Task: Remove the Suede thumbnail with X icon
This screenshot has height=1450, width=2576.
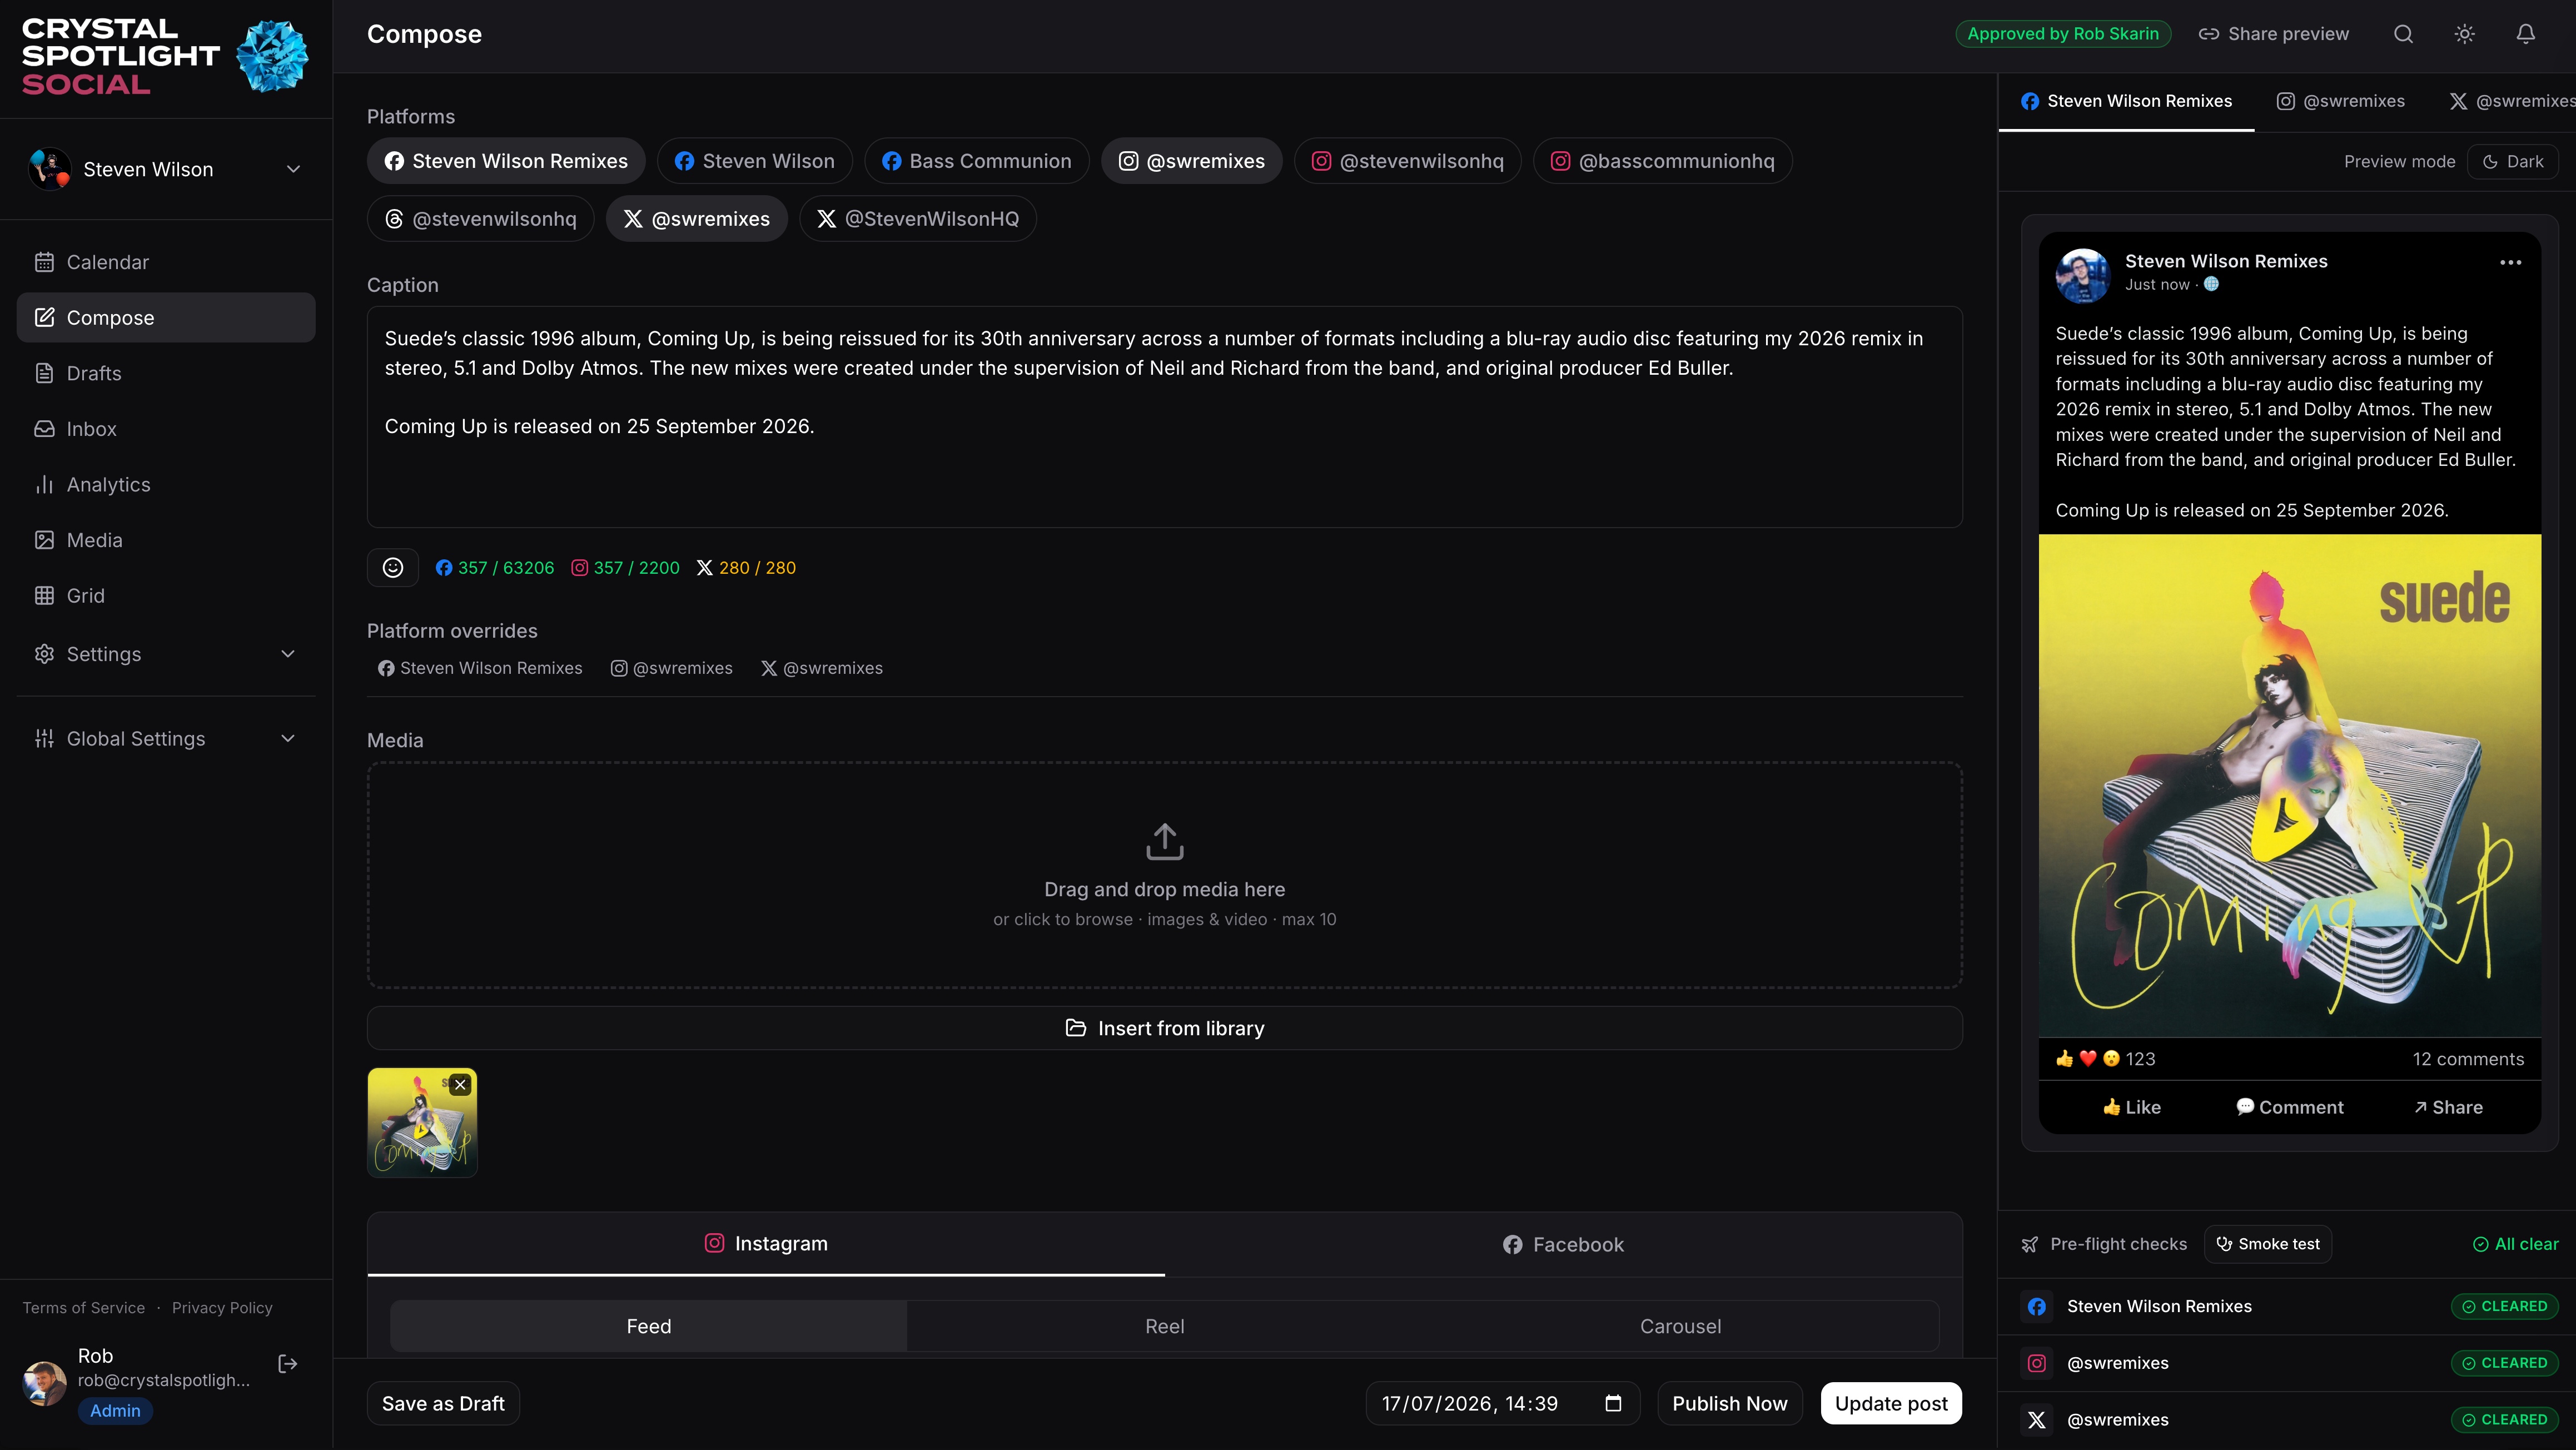Action: [x=460, y=1084]
